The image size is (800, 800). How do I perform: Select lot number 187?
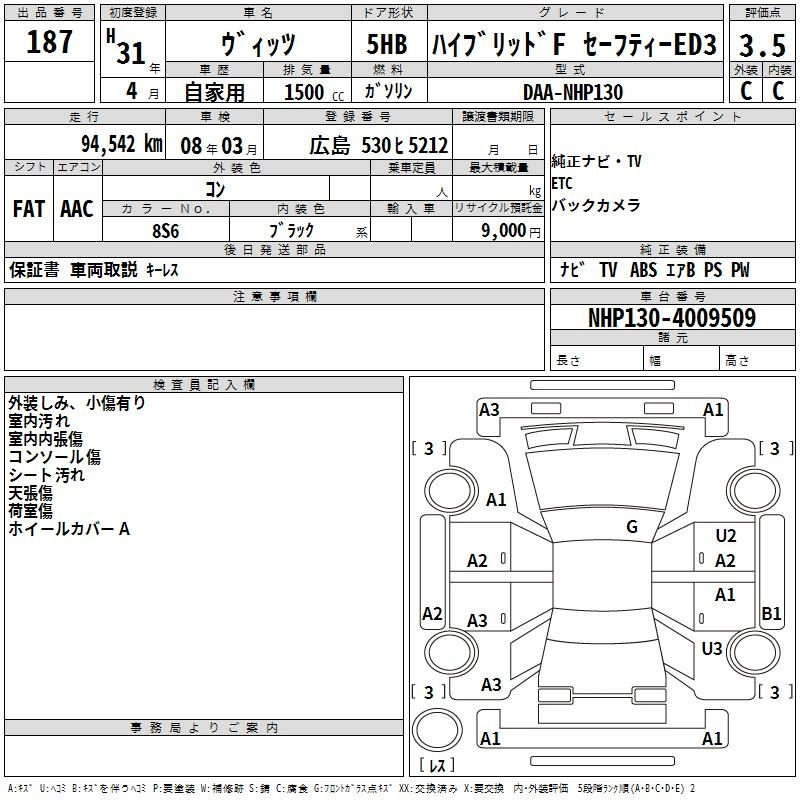tap(49, 42)
